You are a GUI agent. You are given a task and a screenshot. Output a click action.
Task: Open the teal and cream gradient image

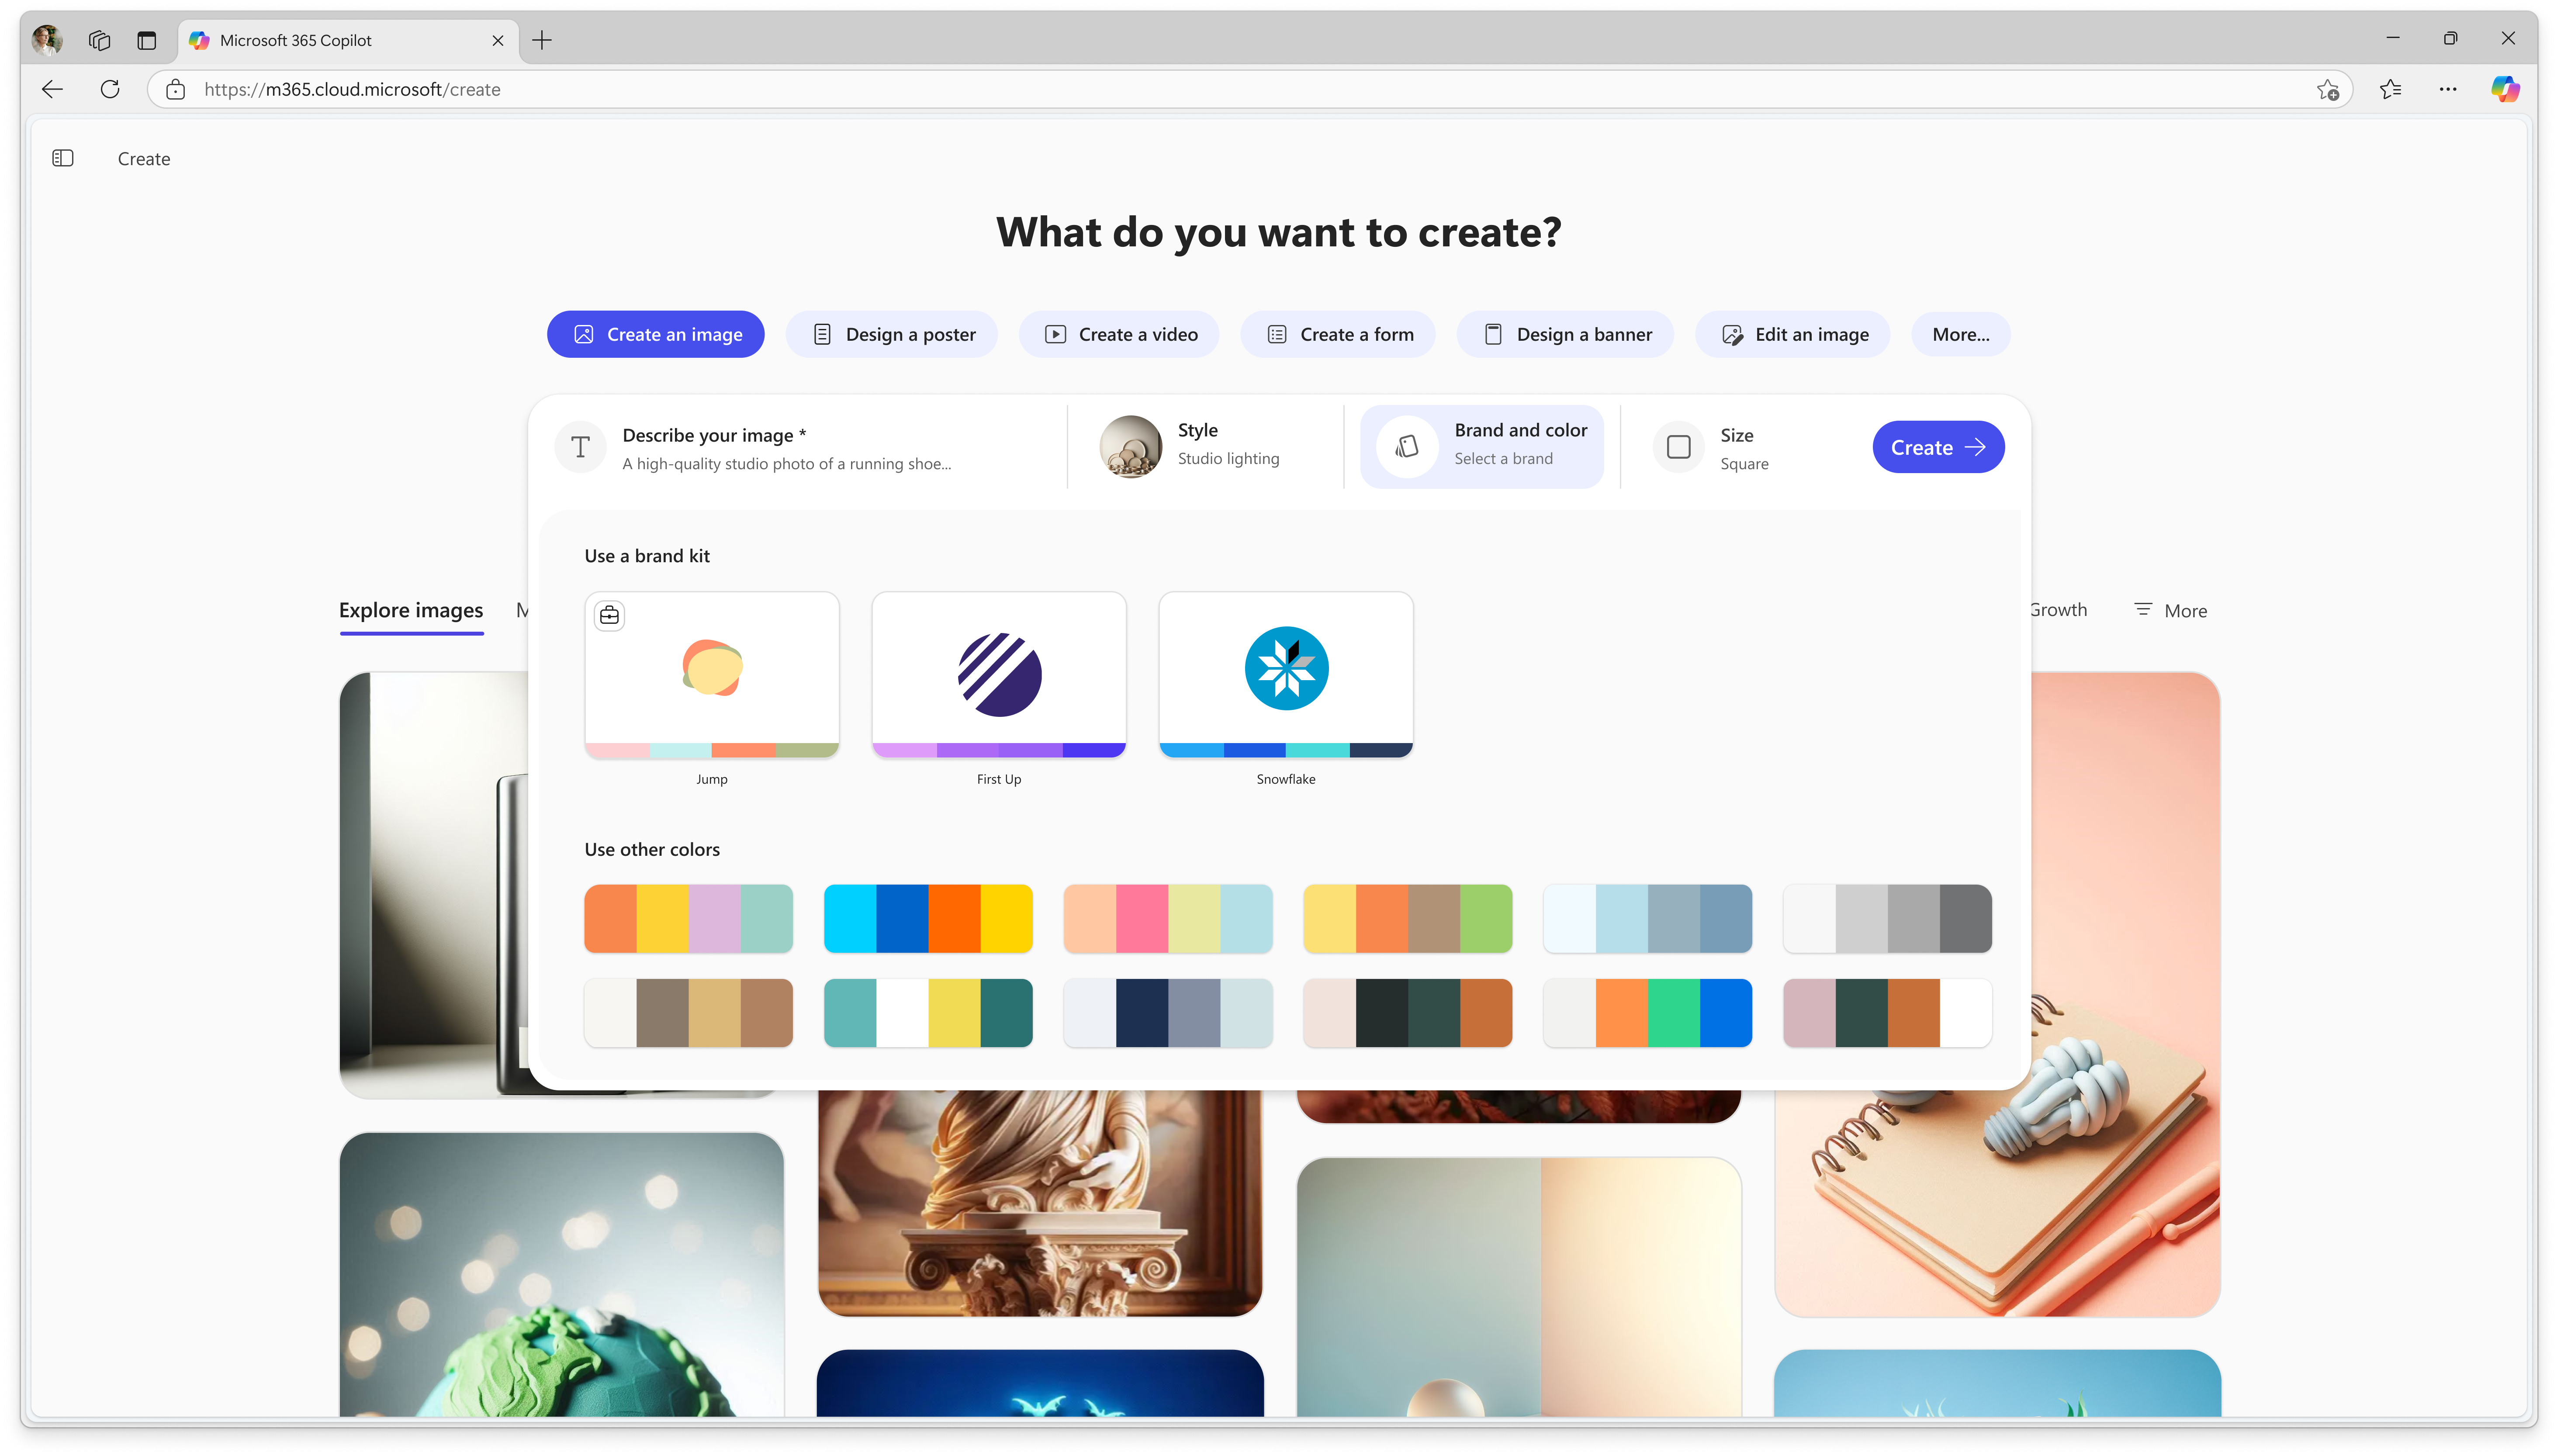point(1519,1287)
